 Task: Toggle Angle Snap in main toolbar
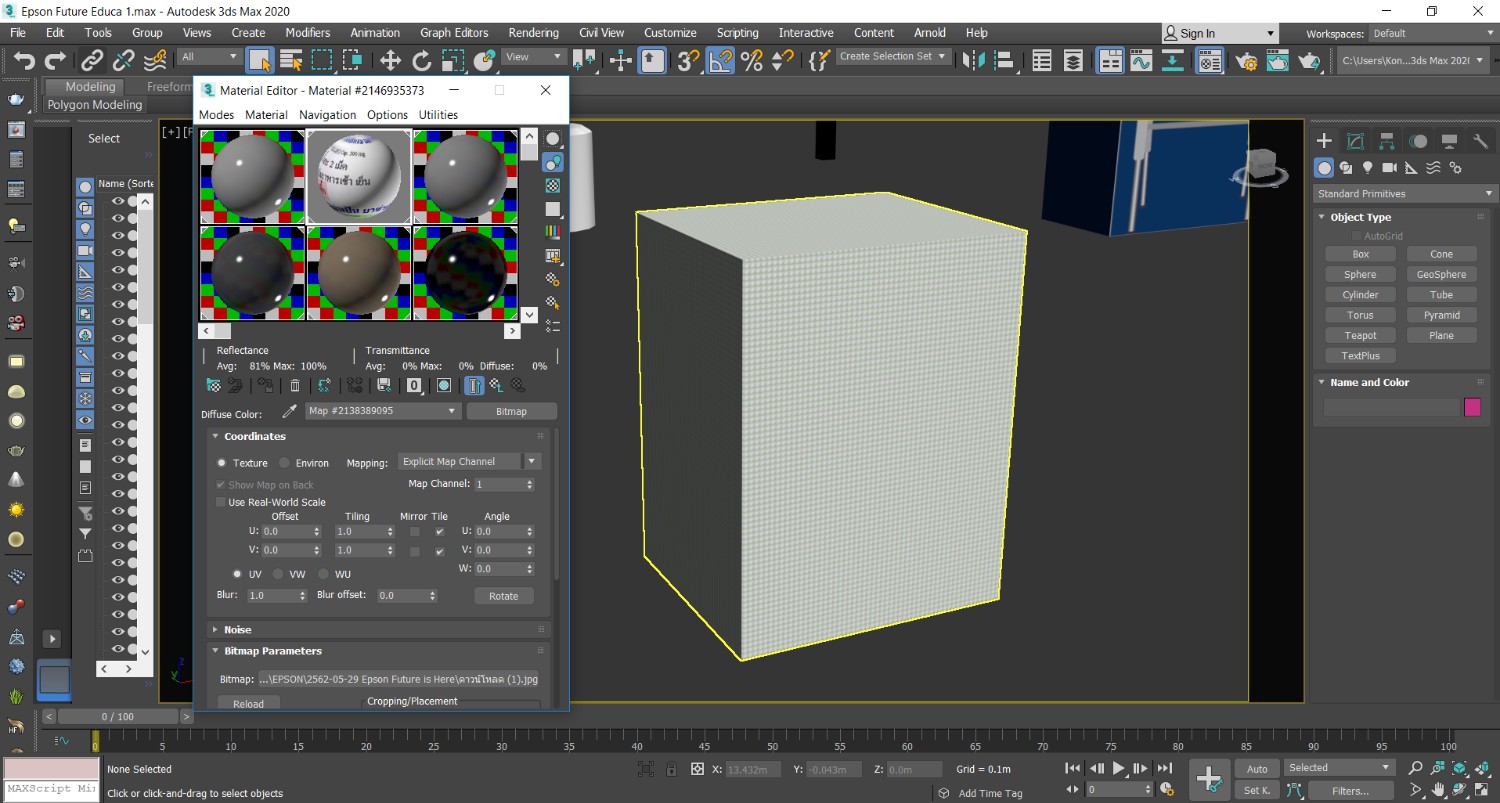(x=720, y=61)
